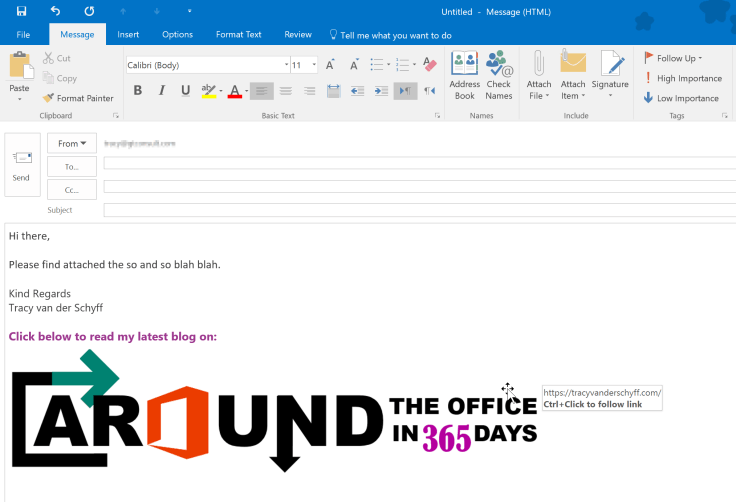Click the Cc... button

72,189
